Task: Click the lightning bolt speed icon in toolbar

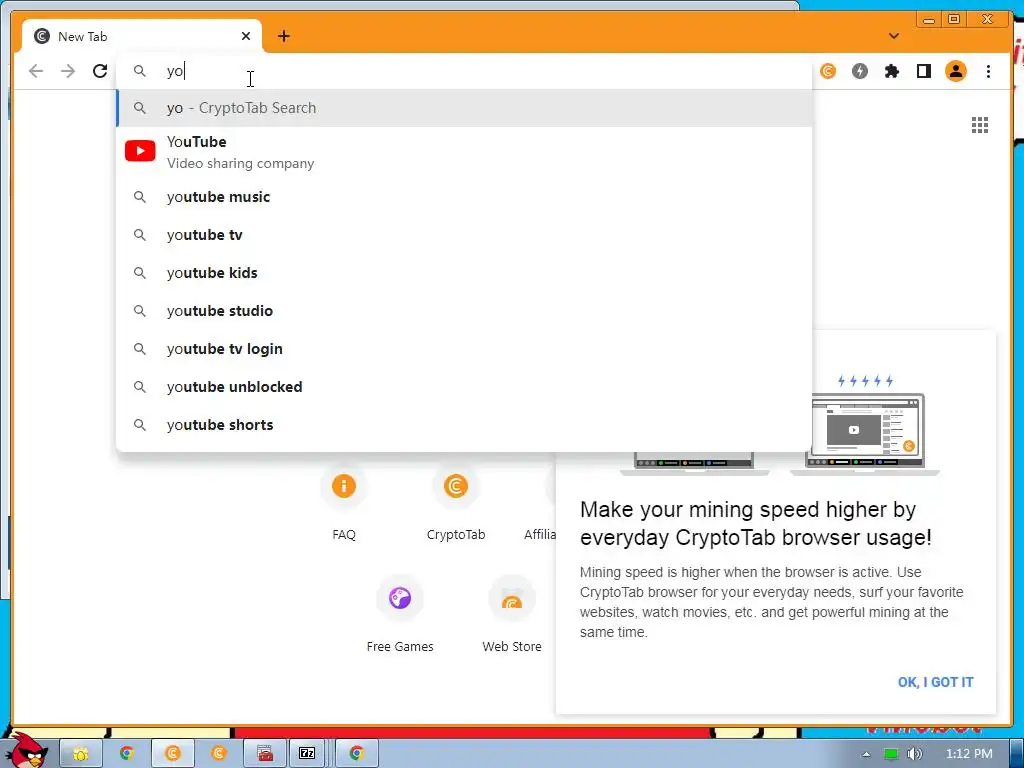Action: (860, 71)
